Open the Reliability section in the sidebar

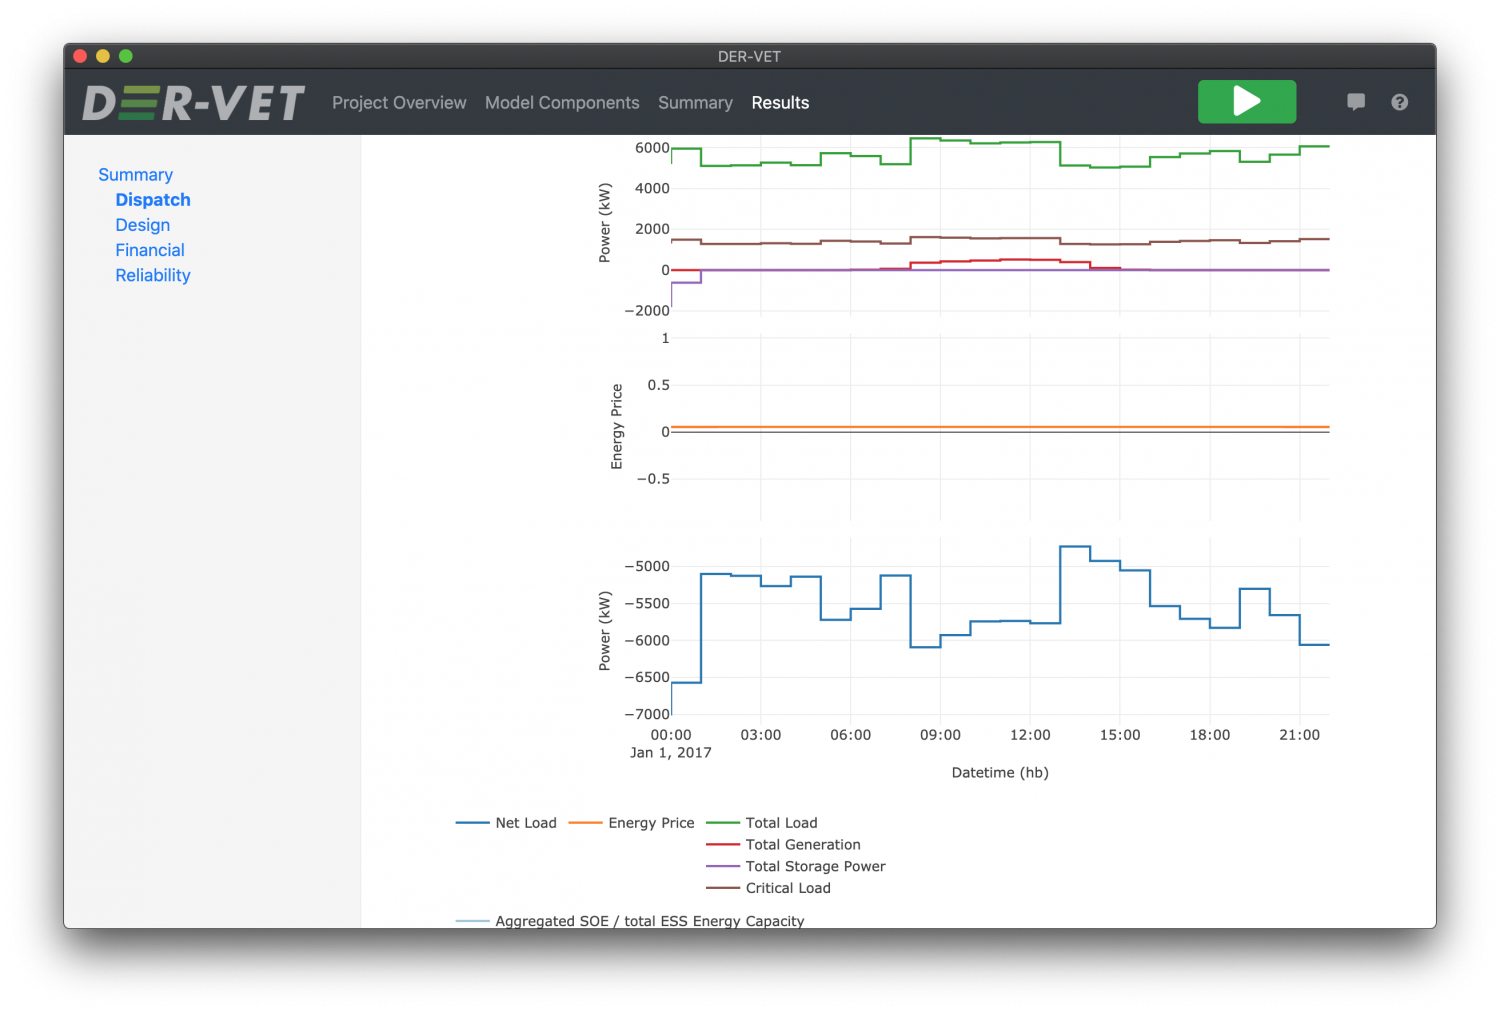153,275
